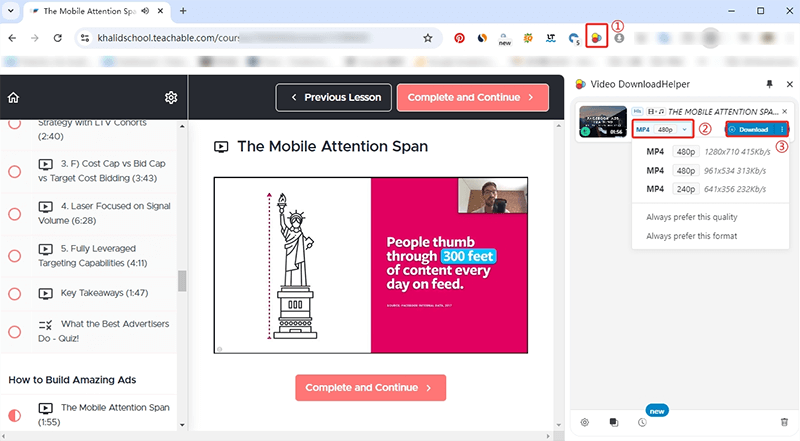Close the Mobile Attention Span browser tab

point(160,11)
